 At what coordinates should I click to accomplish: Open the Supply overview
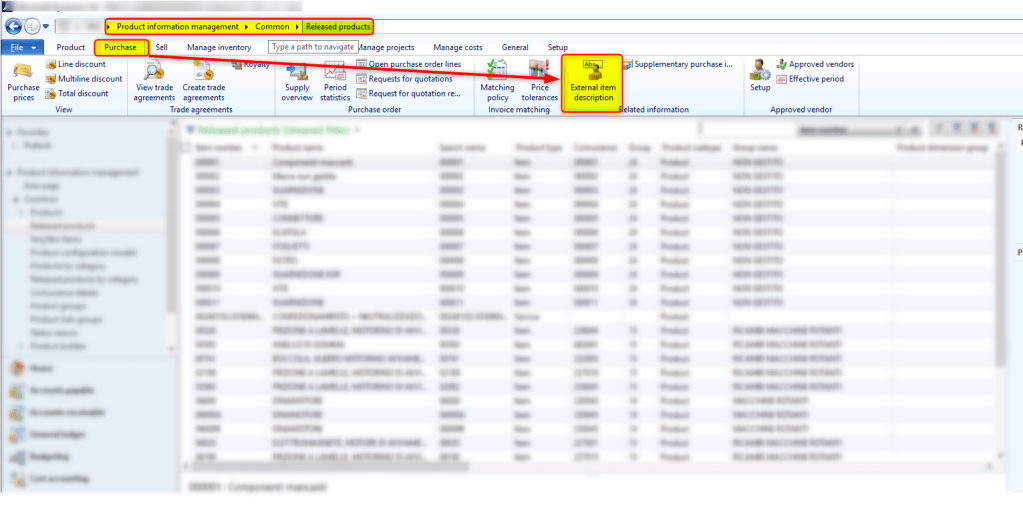pyautogui.click(x=297, y=80)
